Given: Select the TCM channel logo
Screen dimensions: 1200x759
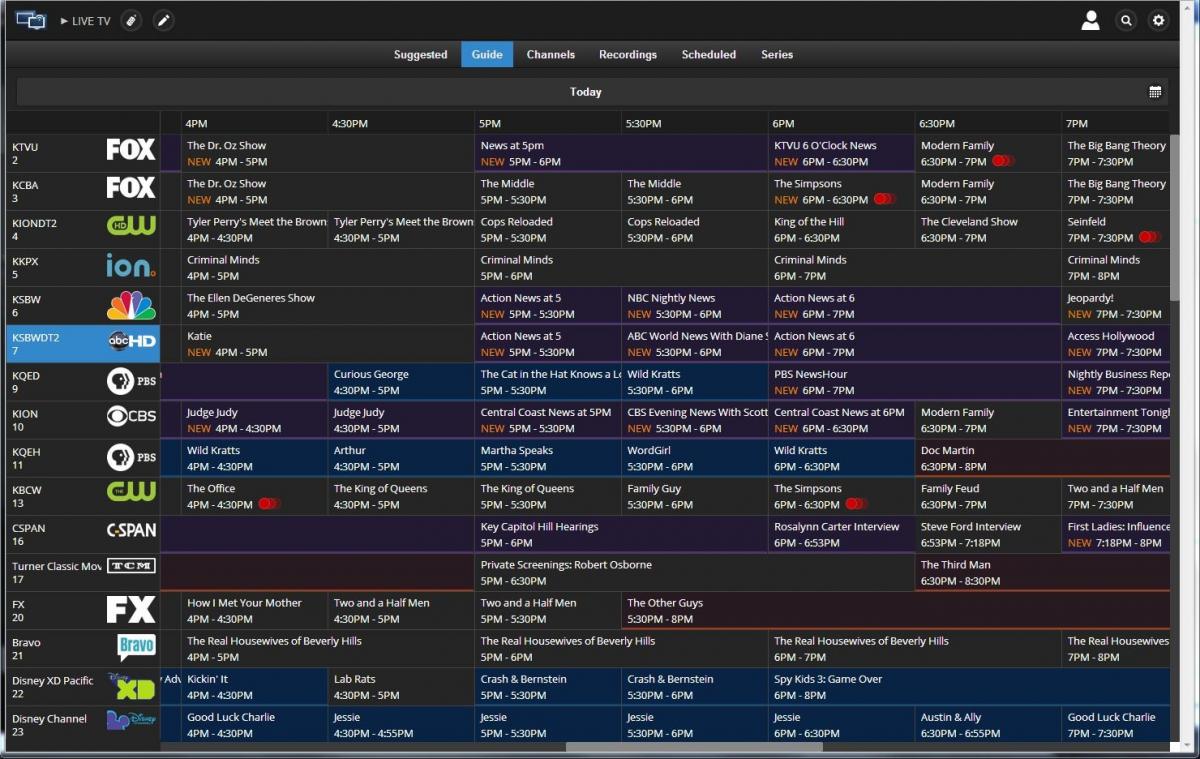Looking at the screenshot, I should click(x=131, y=566).
